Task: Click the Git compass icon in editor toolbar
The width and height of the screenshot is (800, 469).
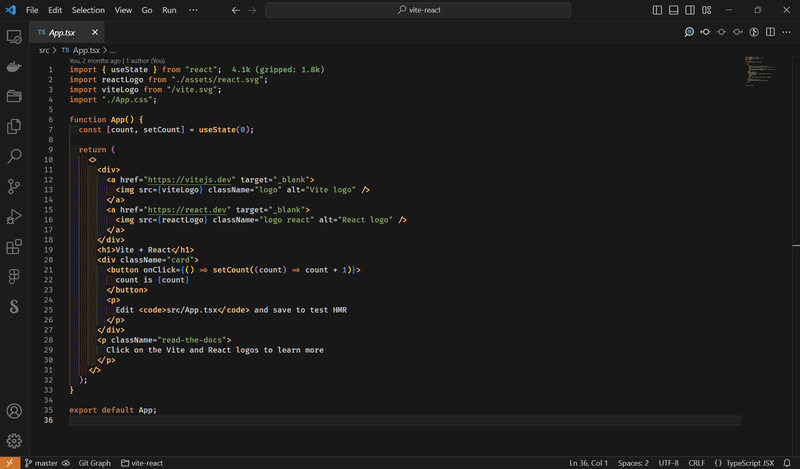Action: [x=754, y=32]
